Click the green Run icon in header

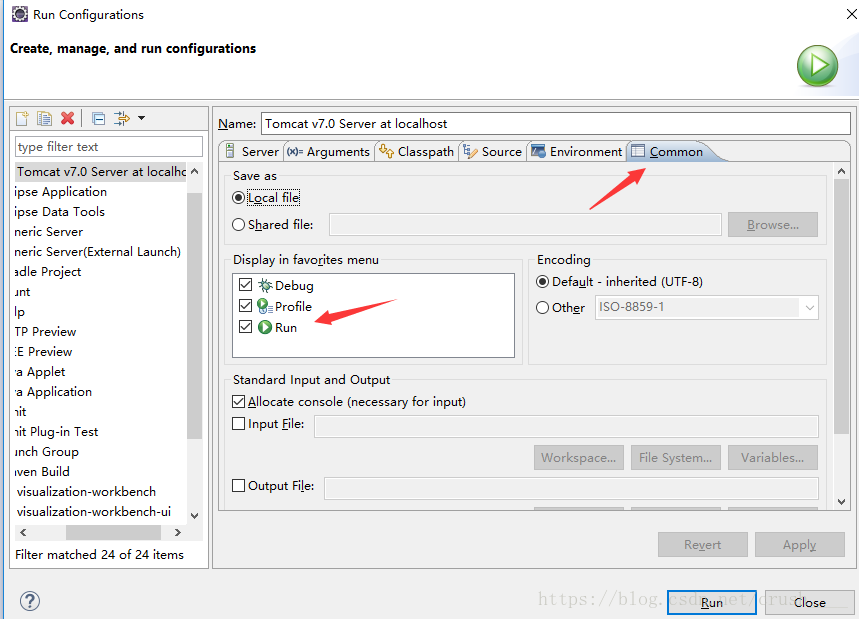[817, 66]
